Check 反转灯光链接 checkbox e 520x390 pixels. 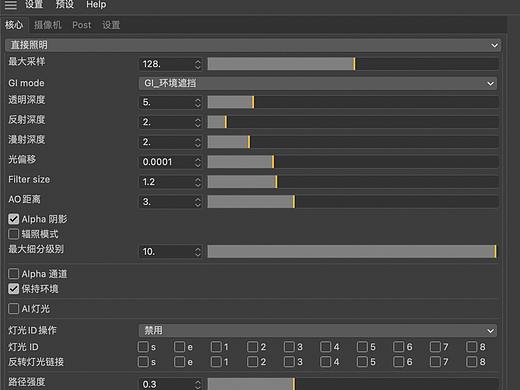(x=179, y=362)
